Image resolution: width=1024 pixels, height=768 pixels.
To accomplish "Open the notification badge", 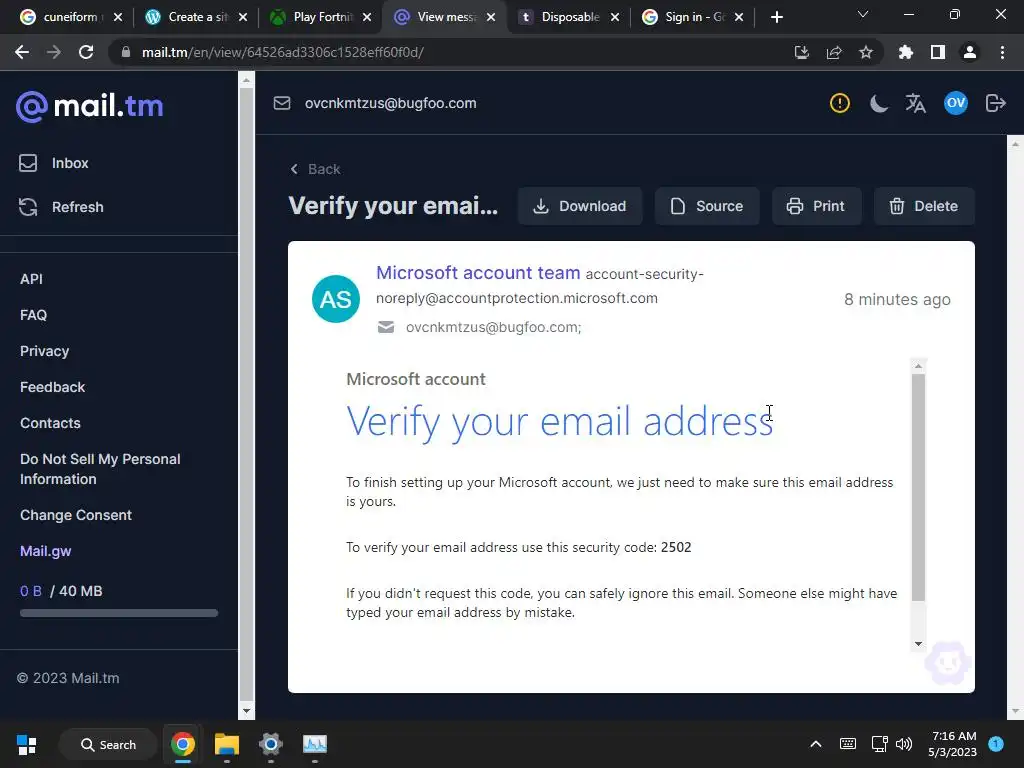I will pos(996,744).
